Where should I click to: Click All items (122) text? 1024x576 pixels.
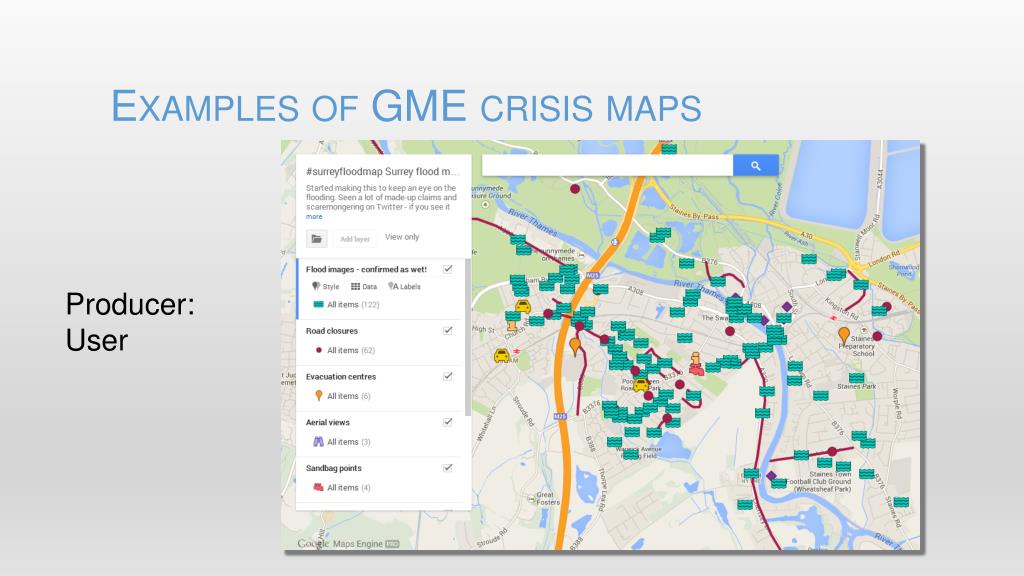point(353,305)
